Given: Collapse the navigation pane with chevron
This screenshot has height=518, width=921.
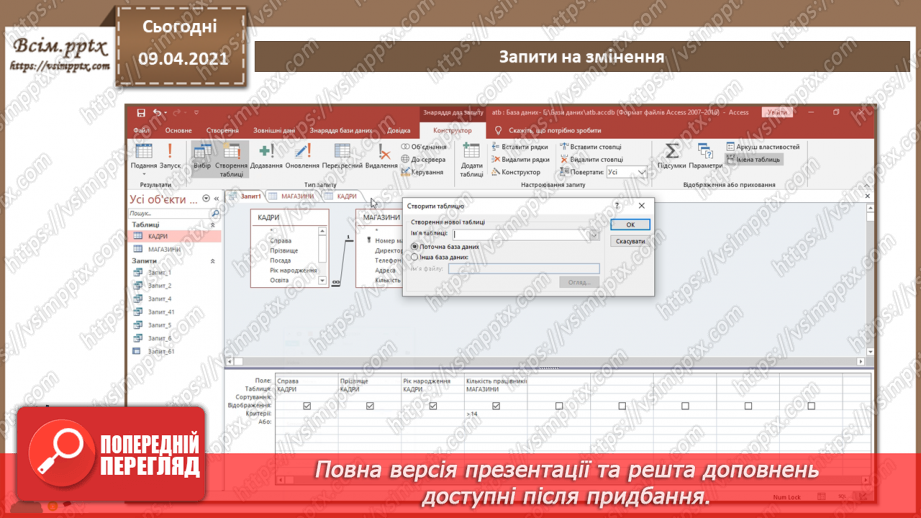Looking at the screenshot, I should pos(216,199).
